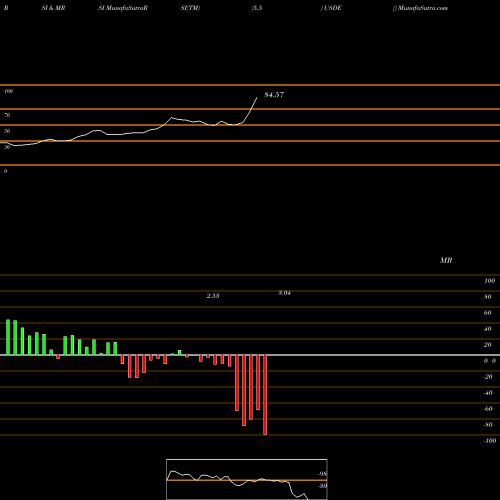Click the 30 level label on RSI axis
Screen dimensions: 500x500
coord(7,147)
